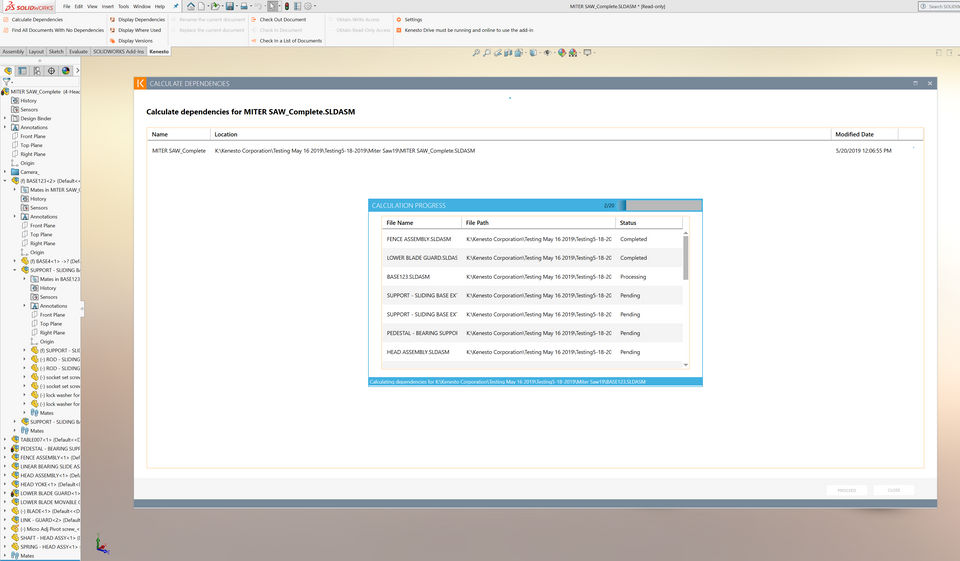Switch to the SOLIDWORKS Add-Ins tab

tap(118, 51)
